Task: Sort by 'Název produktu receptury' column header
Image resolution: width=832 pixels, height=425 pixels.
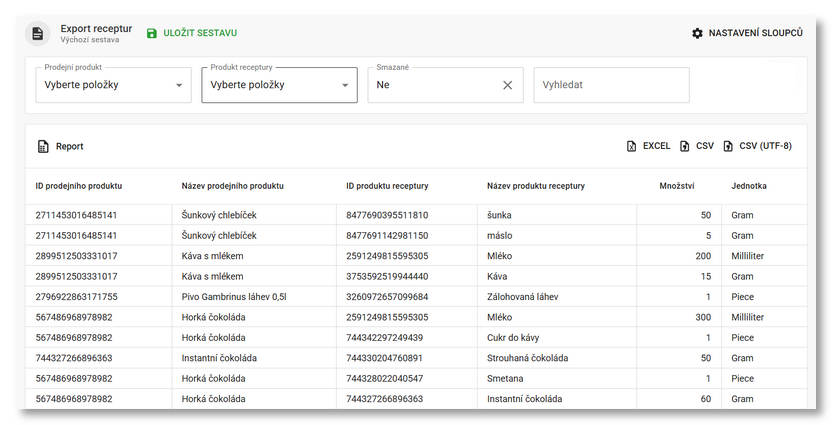Action: [x=536, y=186]
